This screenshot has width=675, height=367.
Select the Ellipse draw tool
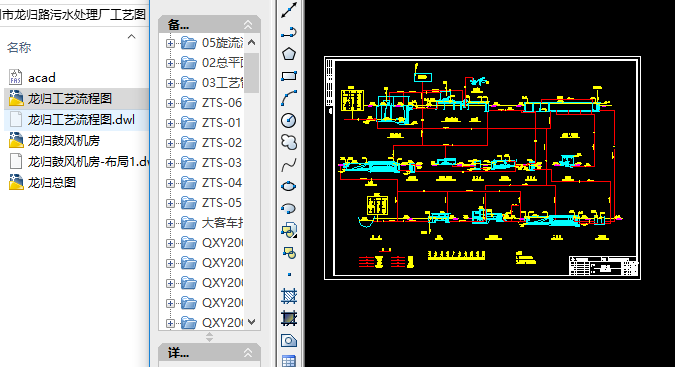pyautogui.click(x=289, y=186)
